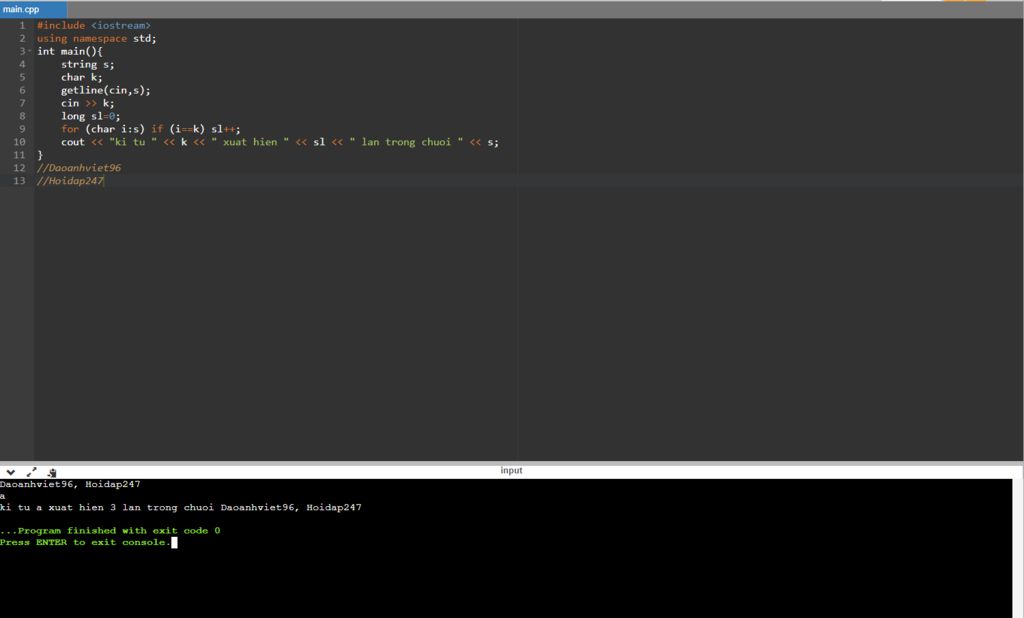The image size is (1024, 618).
Task: Click the "char k;" declaration
Action: coord(82,77)
